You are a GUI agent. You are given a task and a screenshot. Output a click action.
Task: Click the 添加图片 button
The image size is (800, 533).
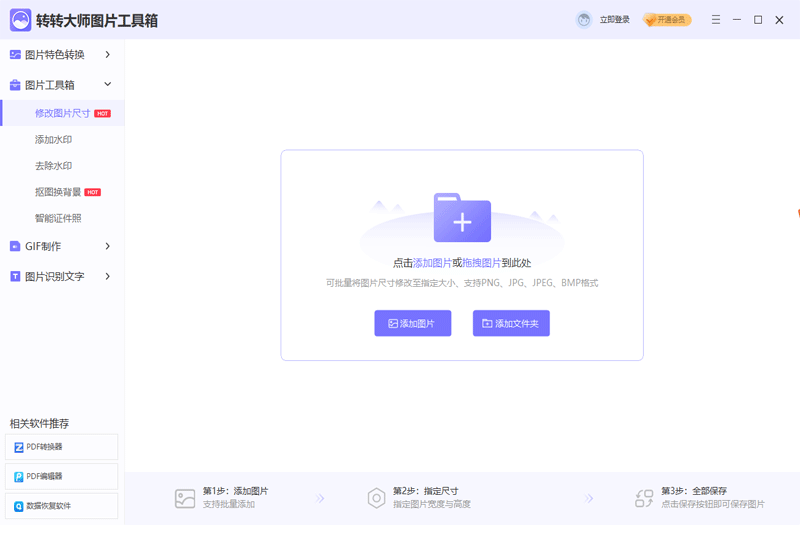tap(413, 323)
